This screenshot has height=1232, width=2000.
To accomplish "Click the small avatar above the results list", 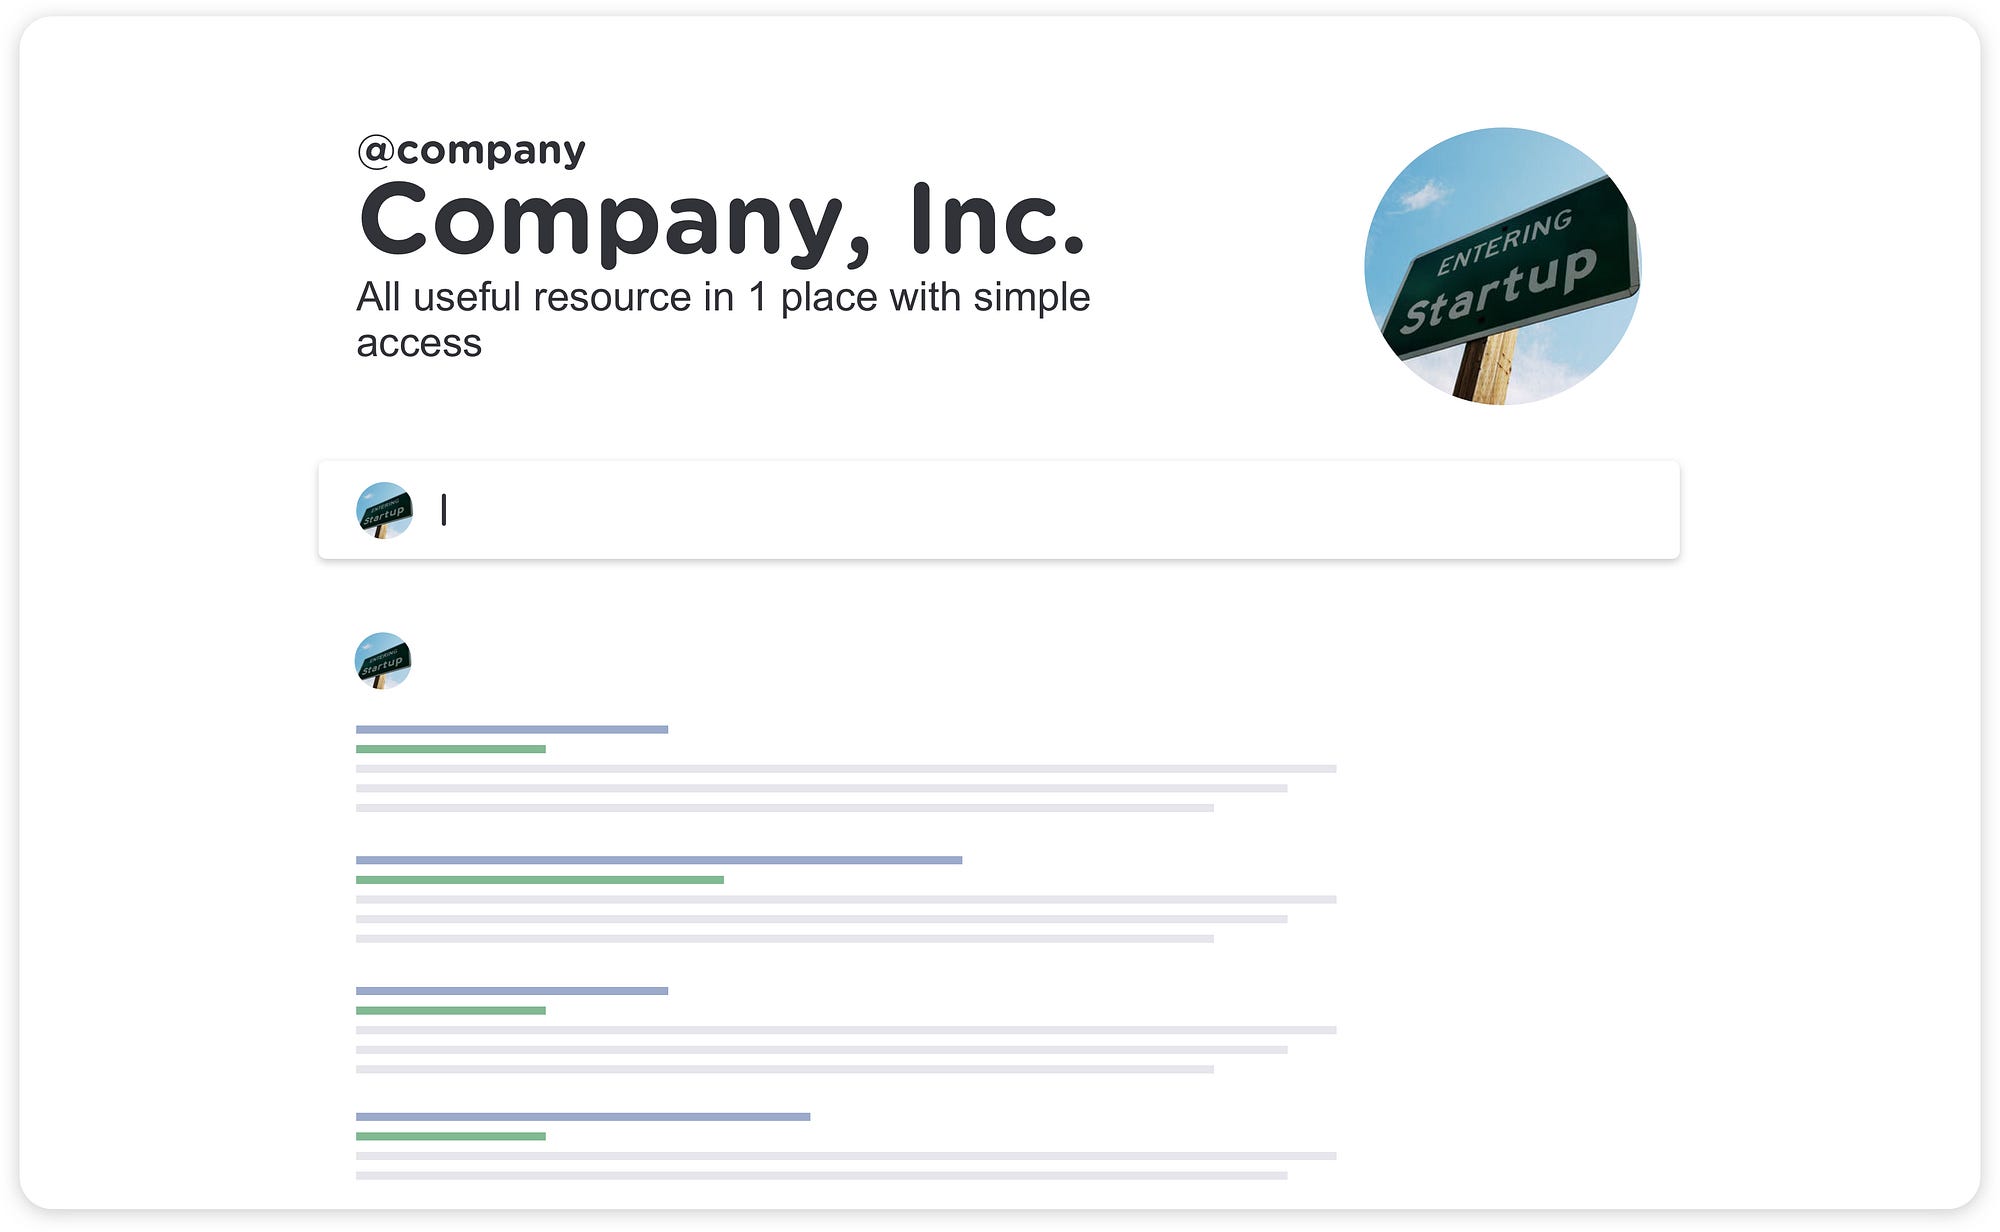I will coord(383,660).
